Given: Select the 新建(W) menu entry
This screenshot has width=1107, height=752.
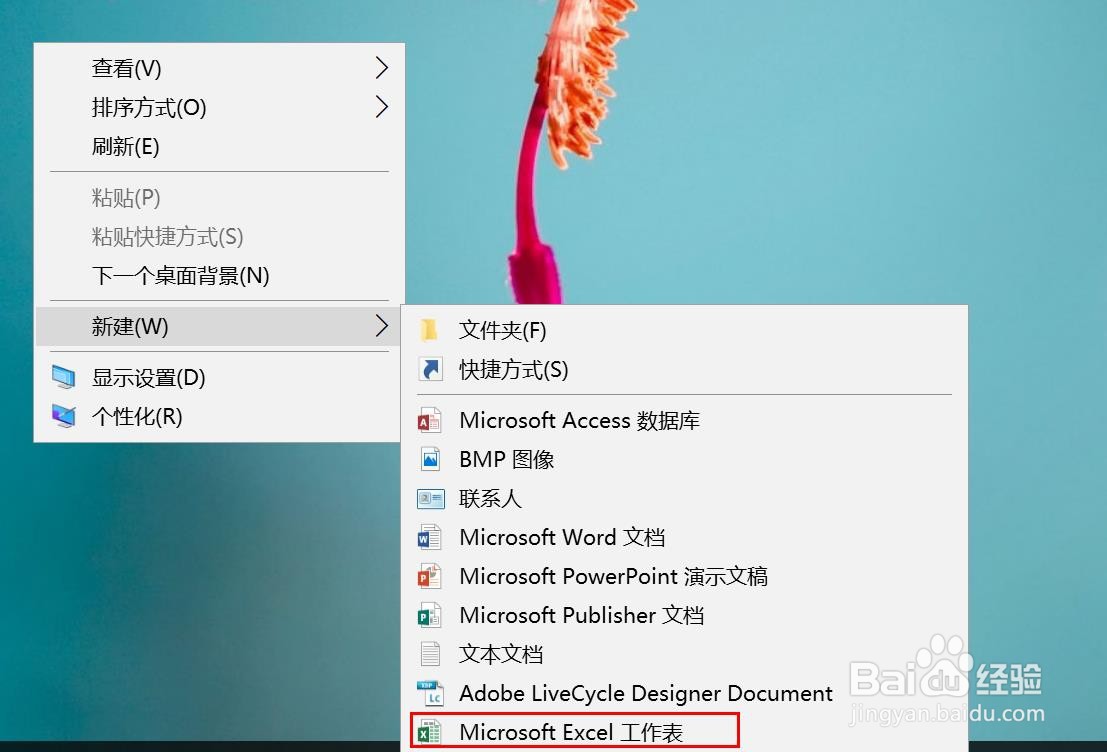Looking at the screenshot, I should tap(219, 326).
